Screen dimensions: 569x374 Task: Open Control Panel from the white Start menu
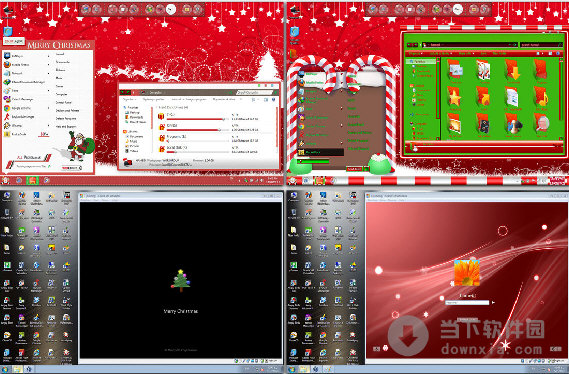[64, 103]
